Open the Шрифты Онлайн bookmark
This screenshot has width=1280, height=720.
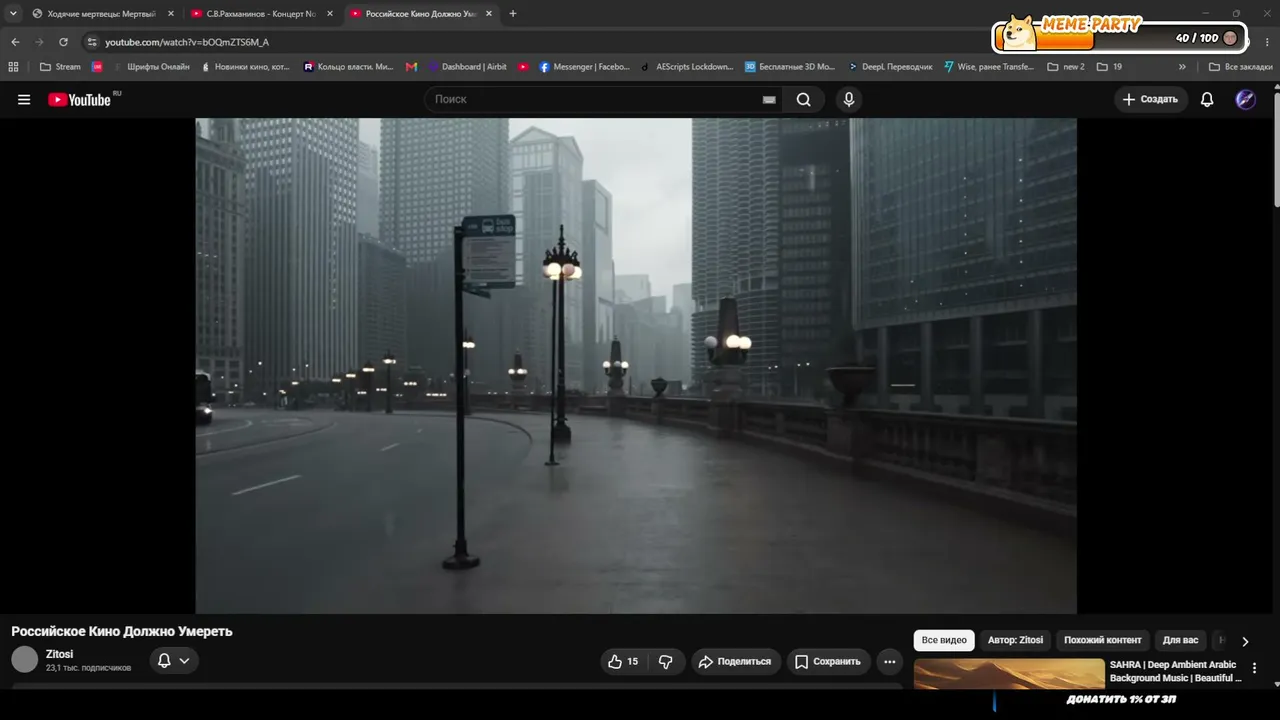150,67
